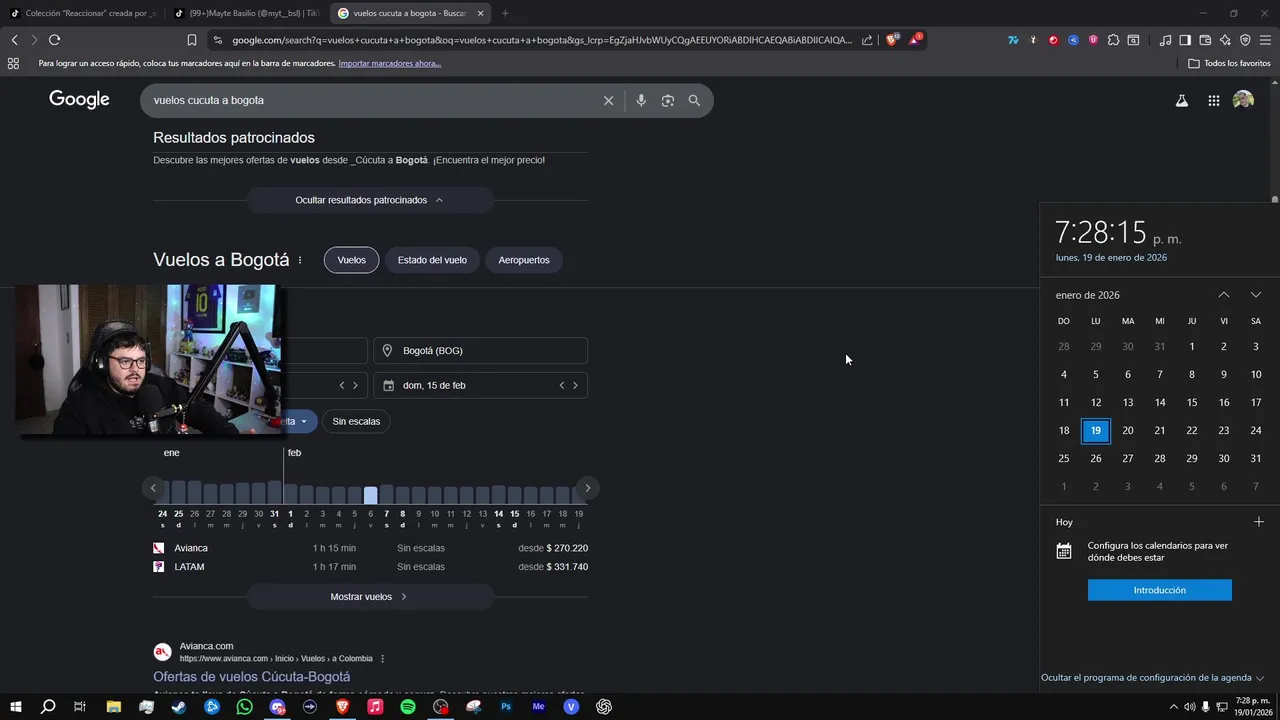Open Ofertas de vuelos Cúcuta-Bogotá result
The width and height of the screenshot is (1280, 720).
point(251,677)
